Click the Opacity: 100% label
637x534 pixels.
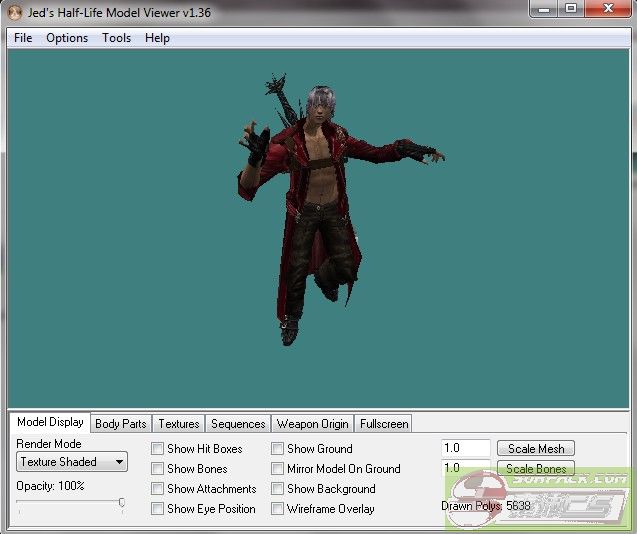[50, 486]
